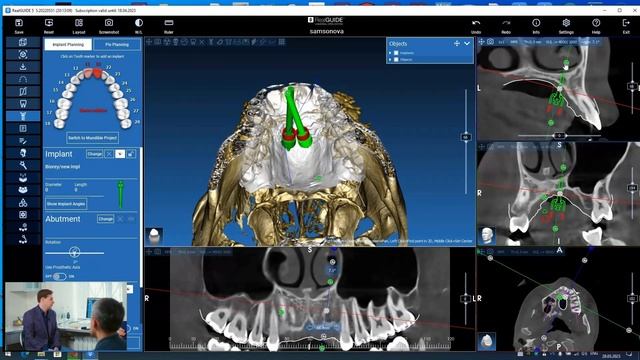Select the nerve tracing sidebar tool
The image size is (640, 360).
click(23, 91)
